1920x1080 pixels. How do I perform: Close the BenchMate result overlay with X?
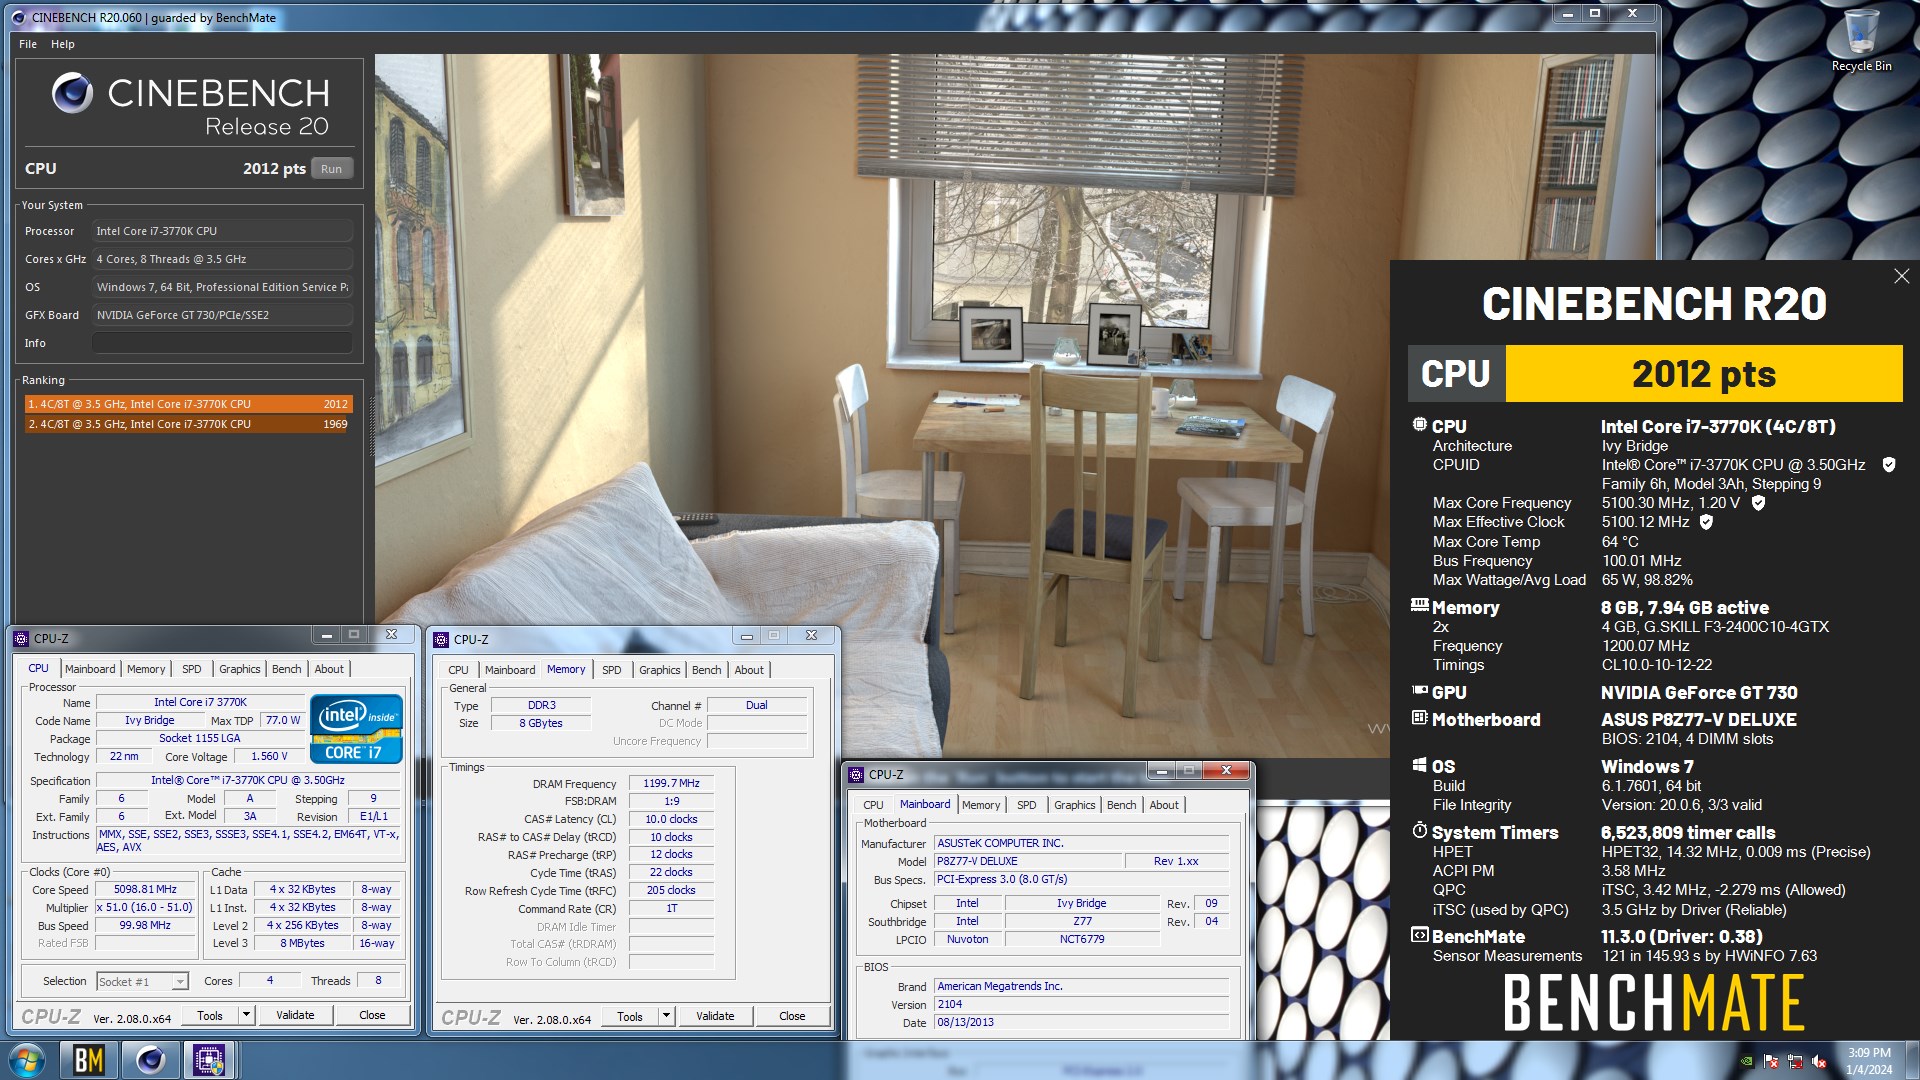(x=1901, y=276)
